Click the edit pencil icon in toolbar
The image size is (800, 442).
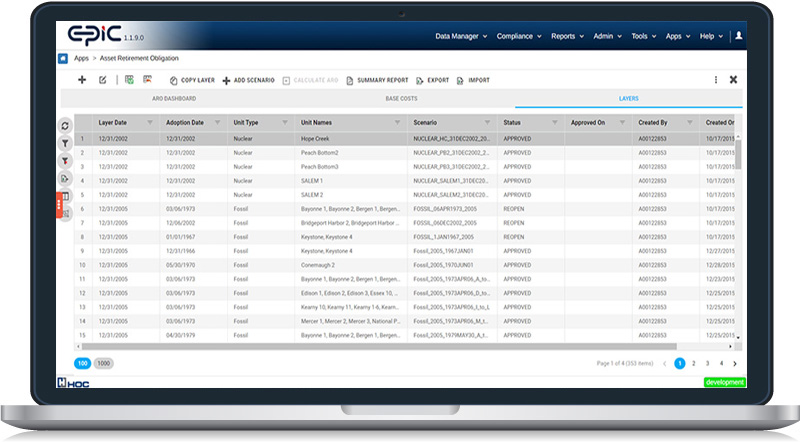point(103,80)
